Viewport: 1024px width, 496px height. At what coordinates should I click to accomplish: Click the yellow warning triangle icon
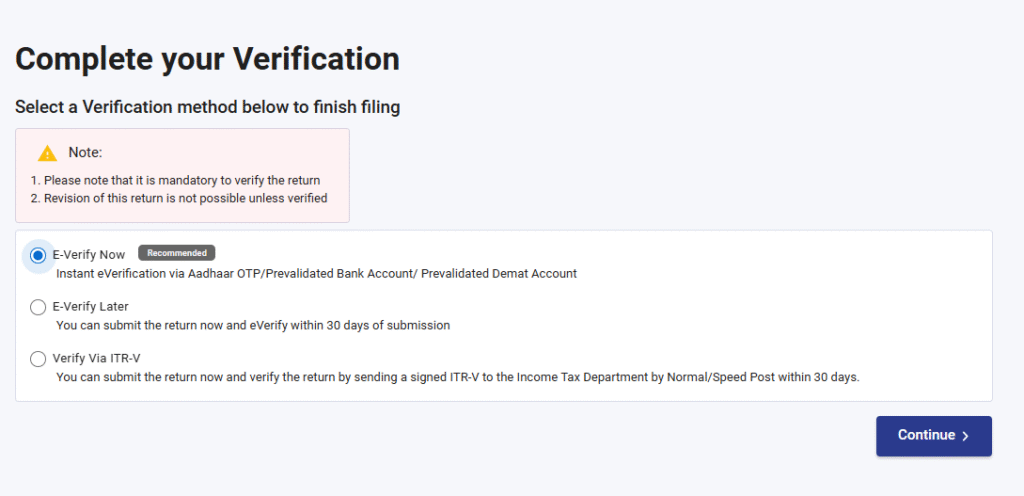click(x=47, y=154)
